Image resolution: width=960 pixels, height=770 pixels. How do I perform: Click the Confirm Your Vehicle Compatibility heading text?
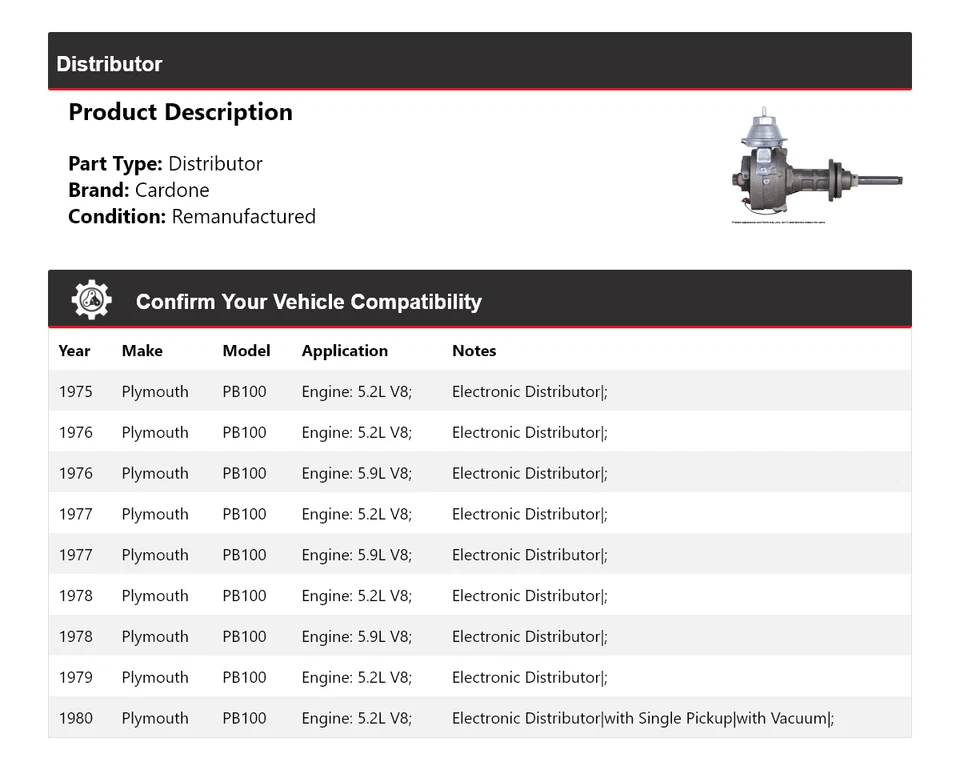pos(308,302)
